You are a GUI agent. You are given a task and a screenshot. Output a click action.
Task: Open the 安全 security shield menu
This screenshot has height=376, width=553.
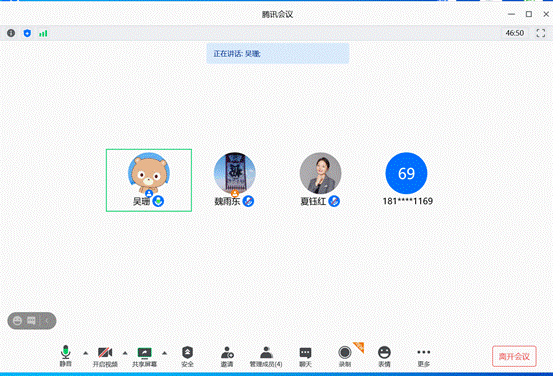(x=187, y=357)
